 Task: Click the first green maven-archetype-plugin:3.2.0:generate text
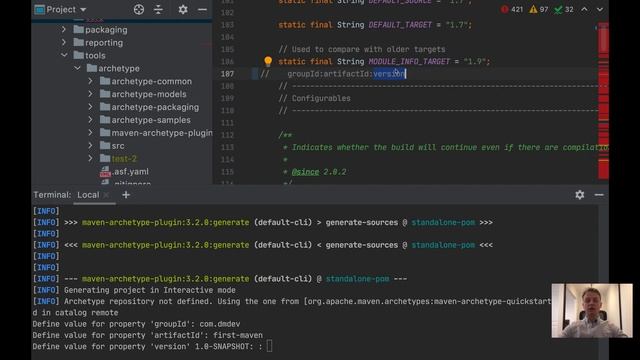tap(165, 222)
